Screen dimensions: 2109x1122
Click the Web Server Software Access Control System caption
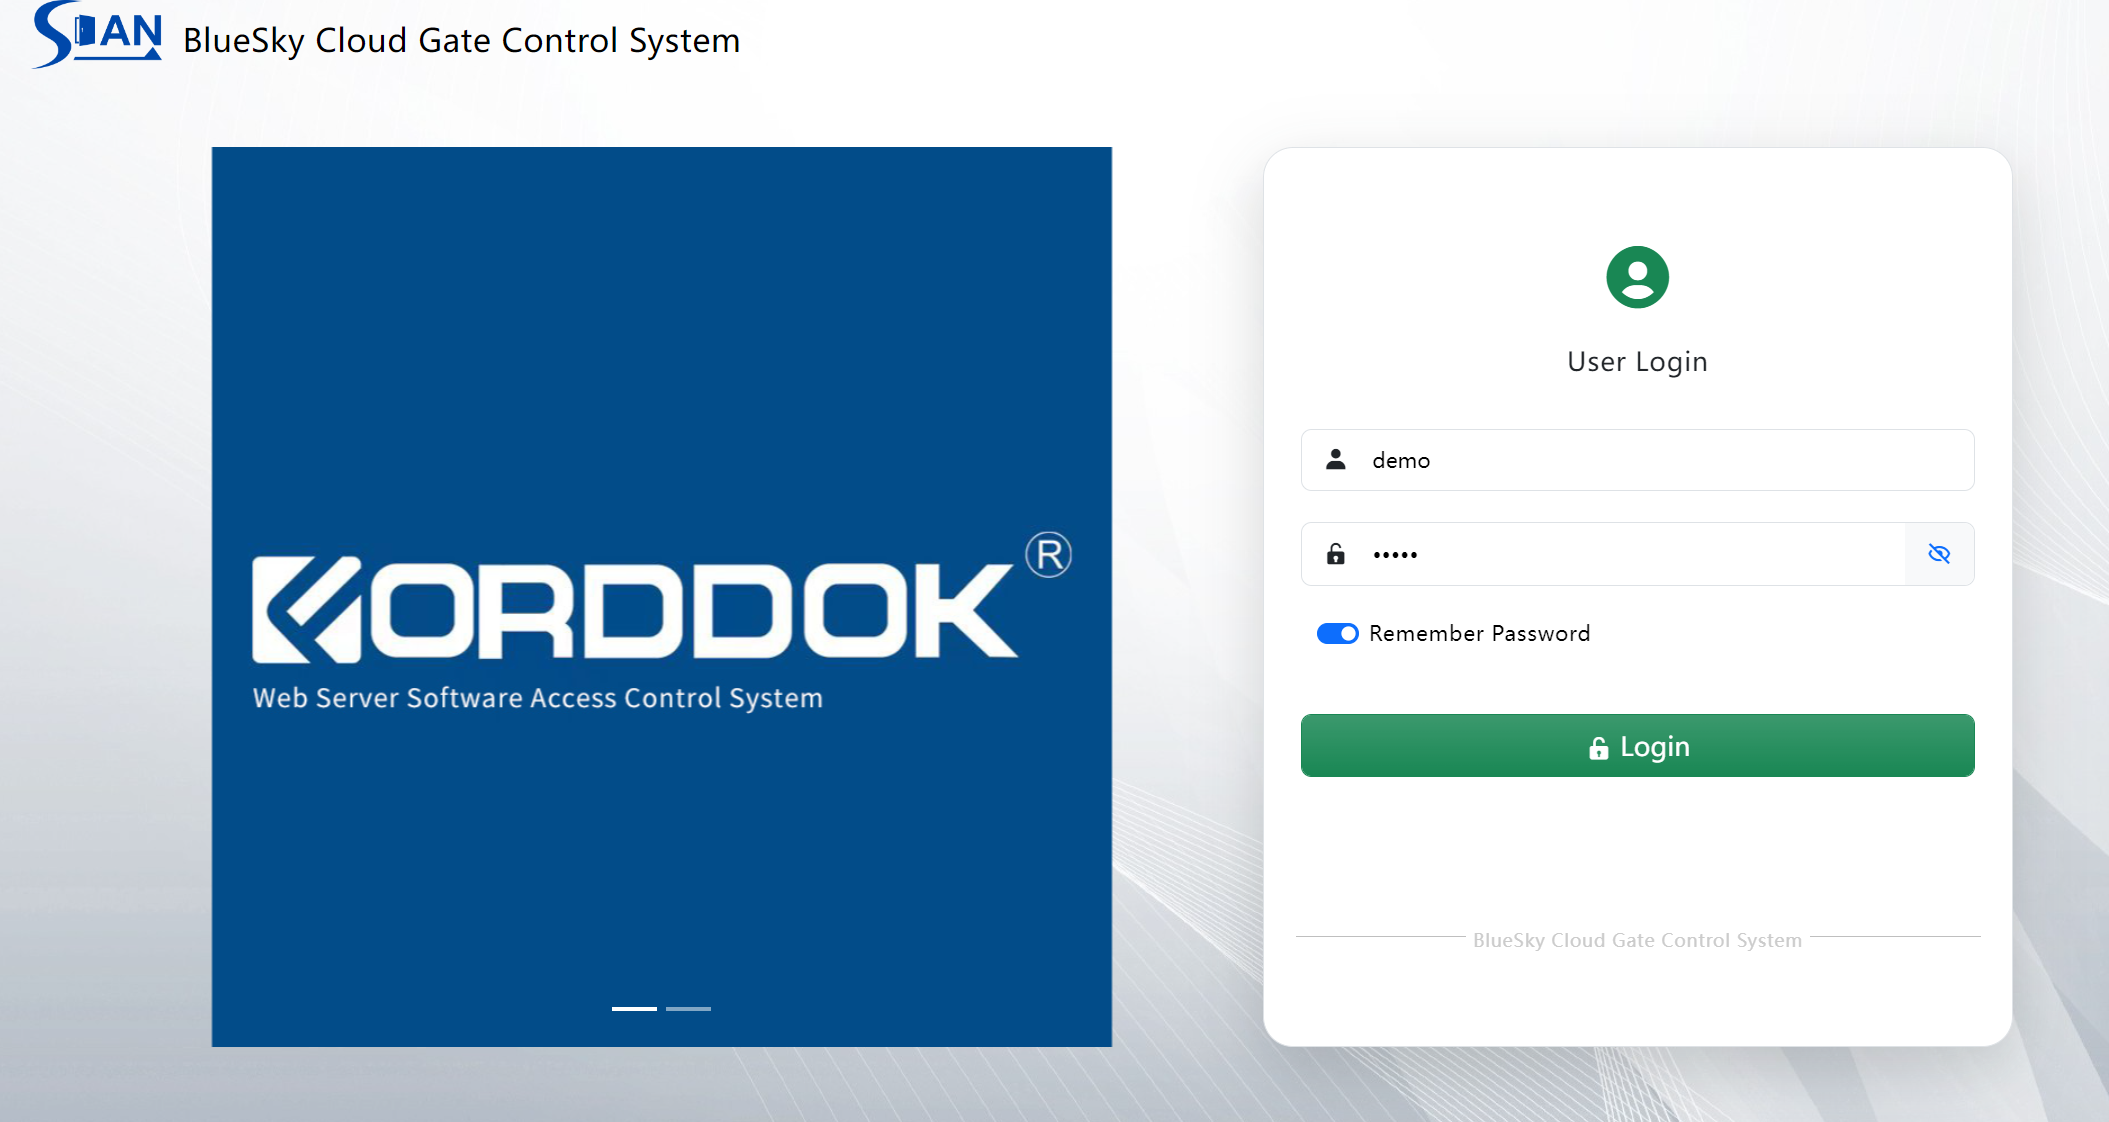537,698
